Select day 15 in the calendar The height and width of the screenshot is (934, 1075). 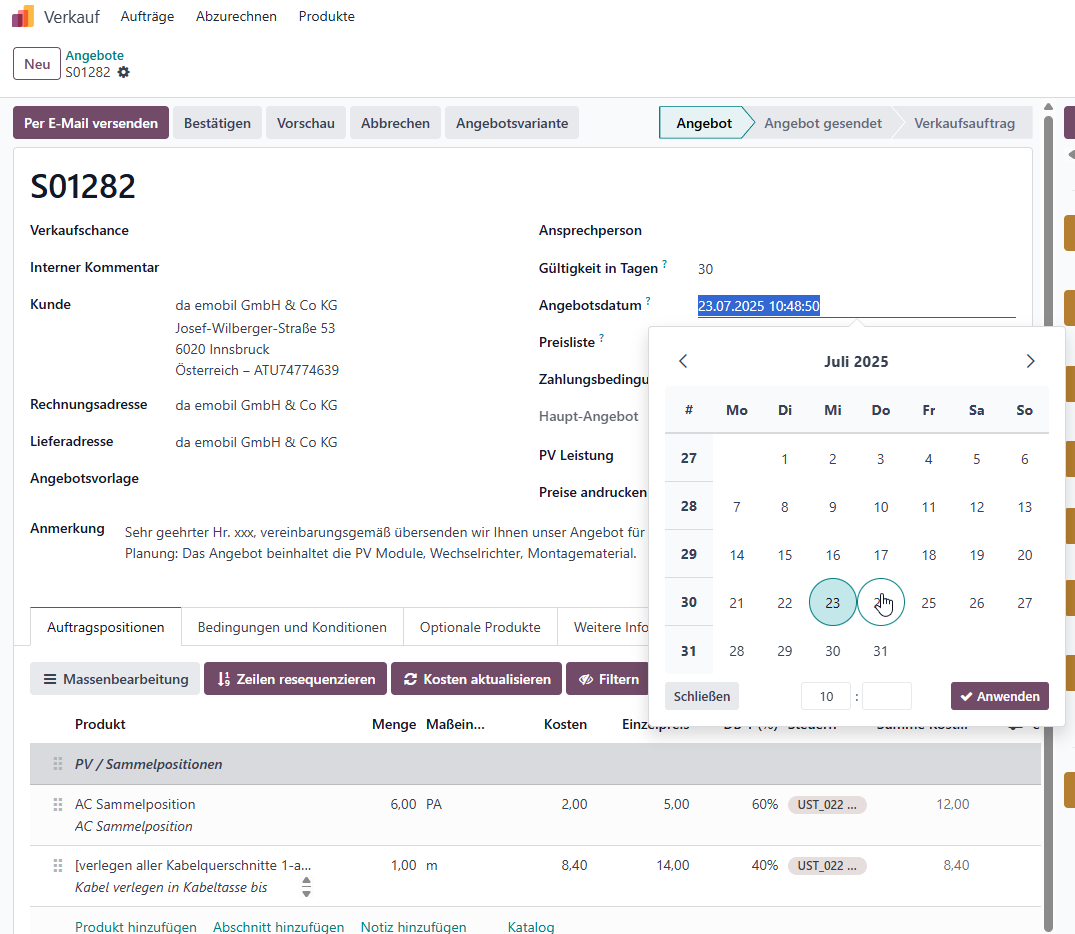[x=784, y=555]
